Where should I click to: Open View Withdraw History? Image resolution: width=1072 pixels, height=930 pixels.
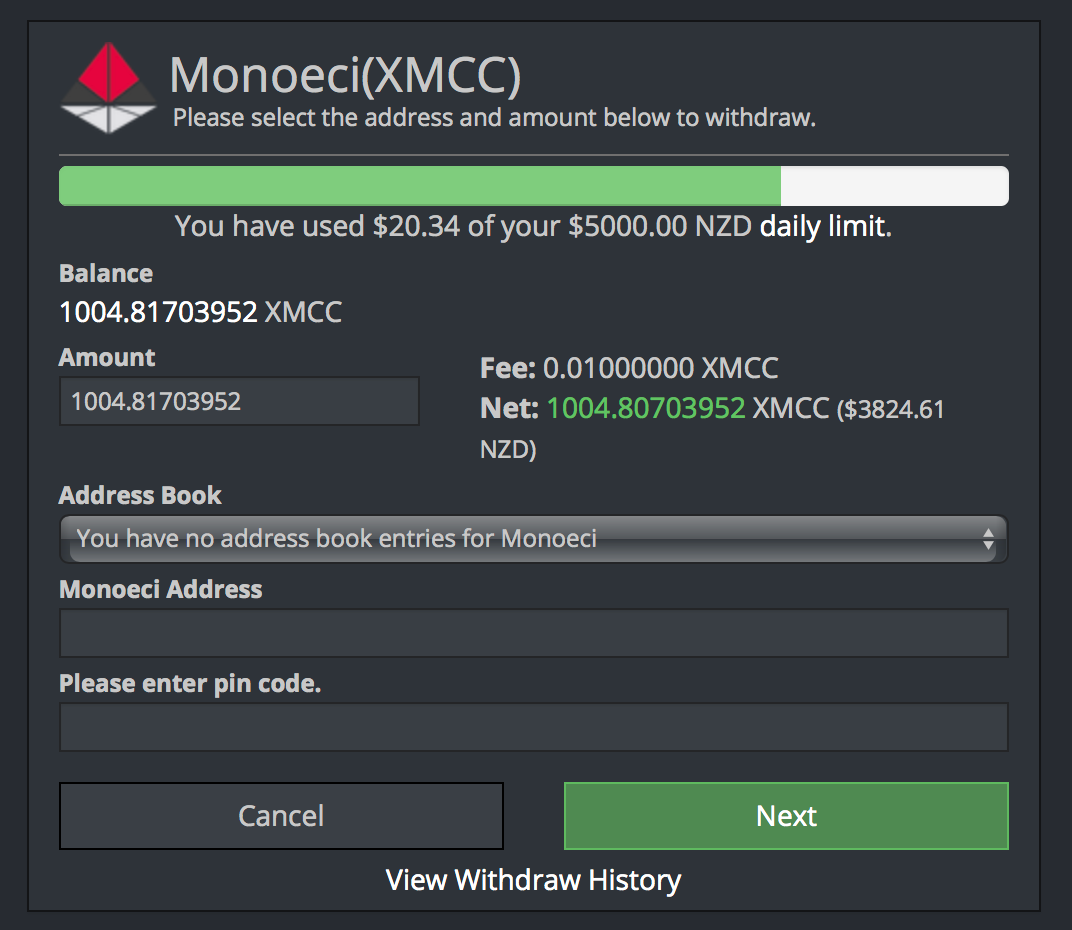click(533, 880)
